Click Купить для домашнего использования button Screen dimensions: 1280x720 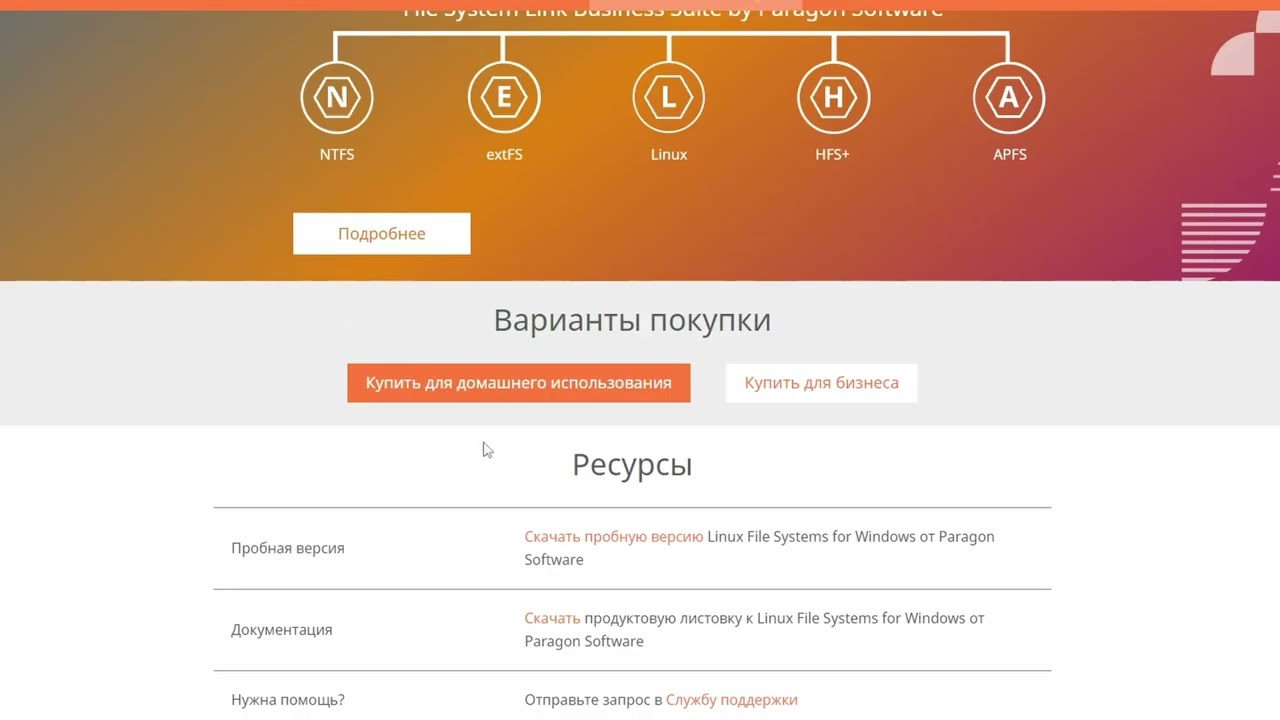(x=519, y=383)
